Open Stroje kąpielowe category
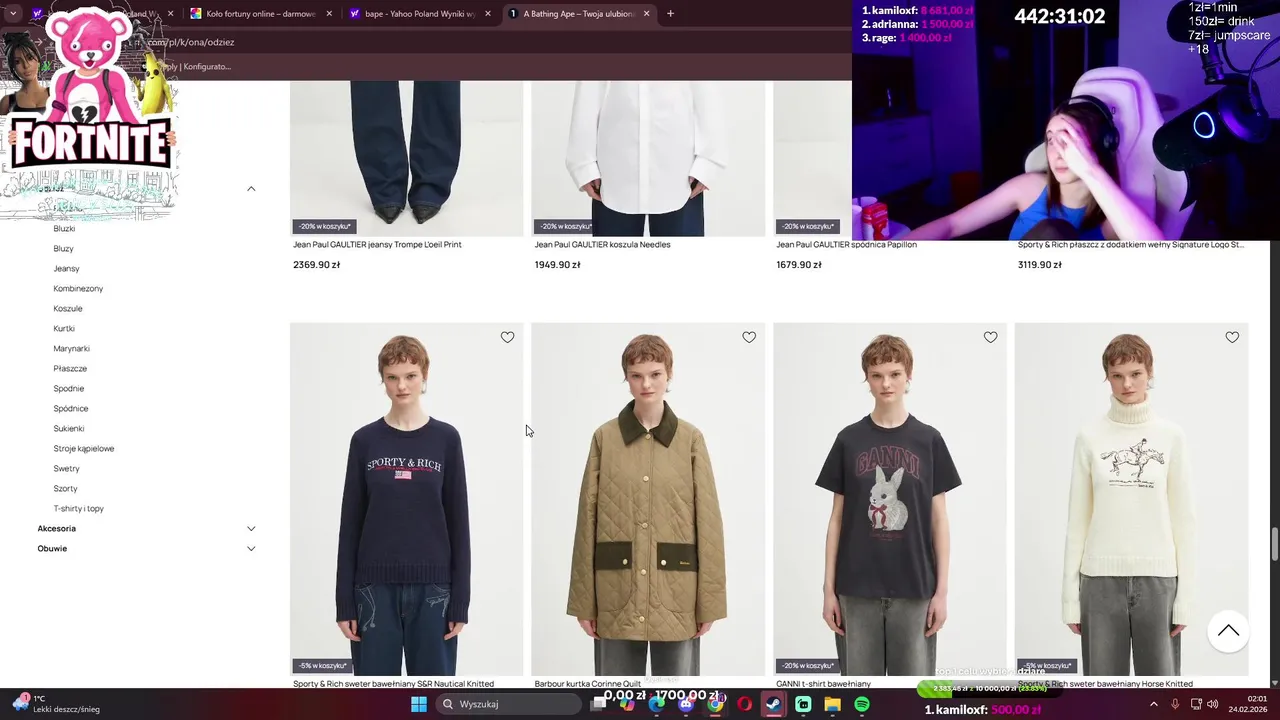 point(84,448)
